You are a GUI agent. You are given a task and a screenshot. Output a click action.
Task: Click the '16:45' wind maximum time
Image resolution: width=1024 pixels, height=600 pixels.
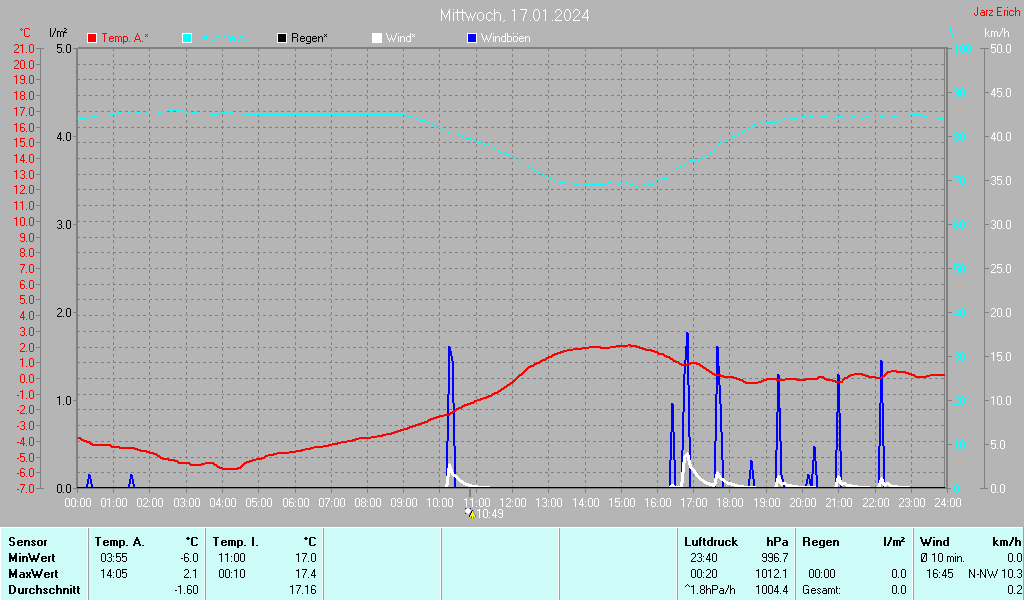click(x=939, y=574)
